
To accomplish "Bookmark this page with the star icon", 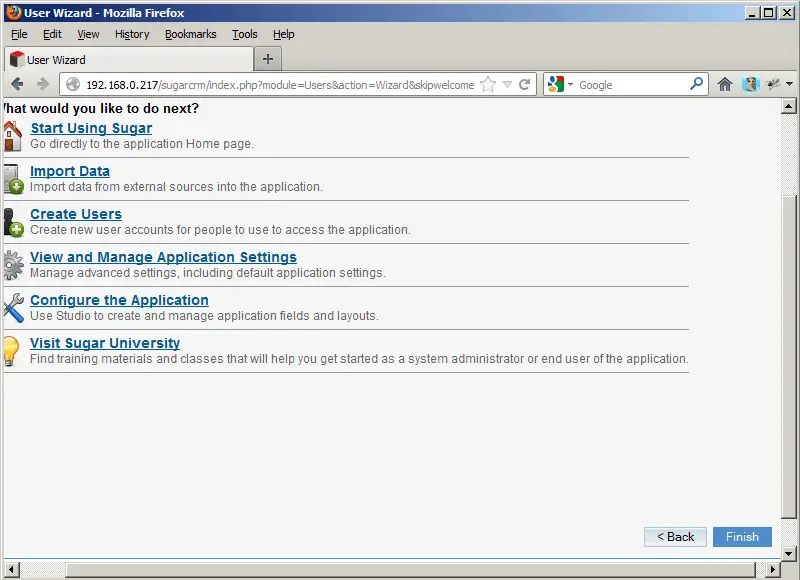I will (x=488, y=84).
